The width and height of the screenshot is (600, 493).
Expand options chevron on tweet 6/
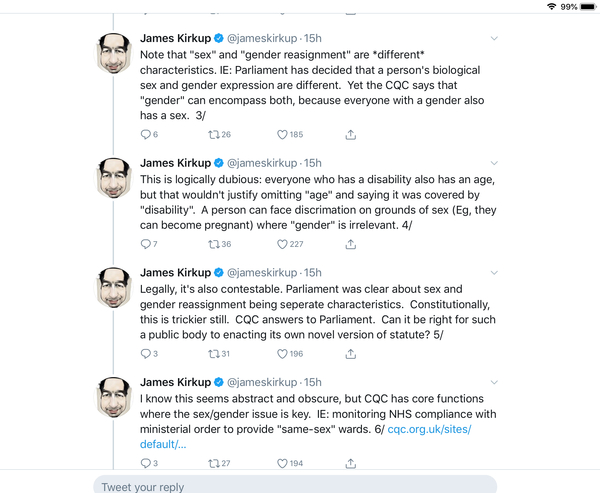[x=494, y=382]
